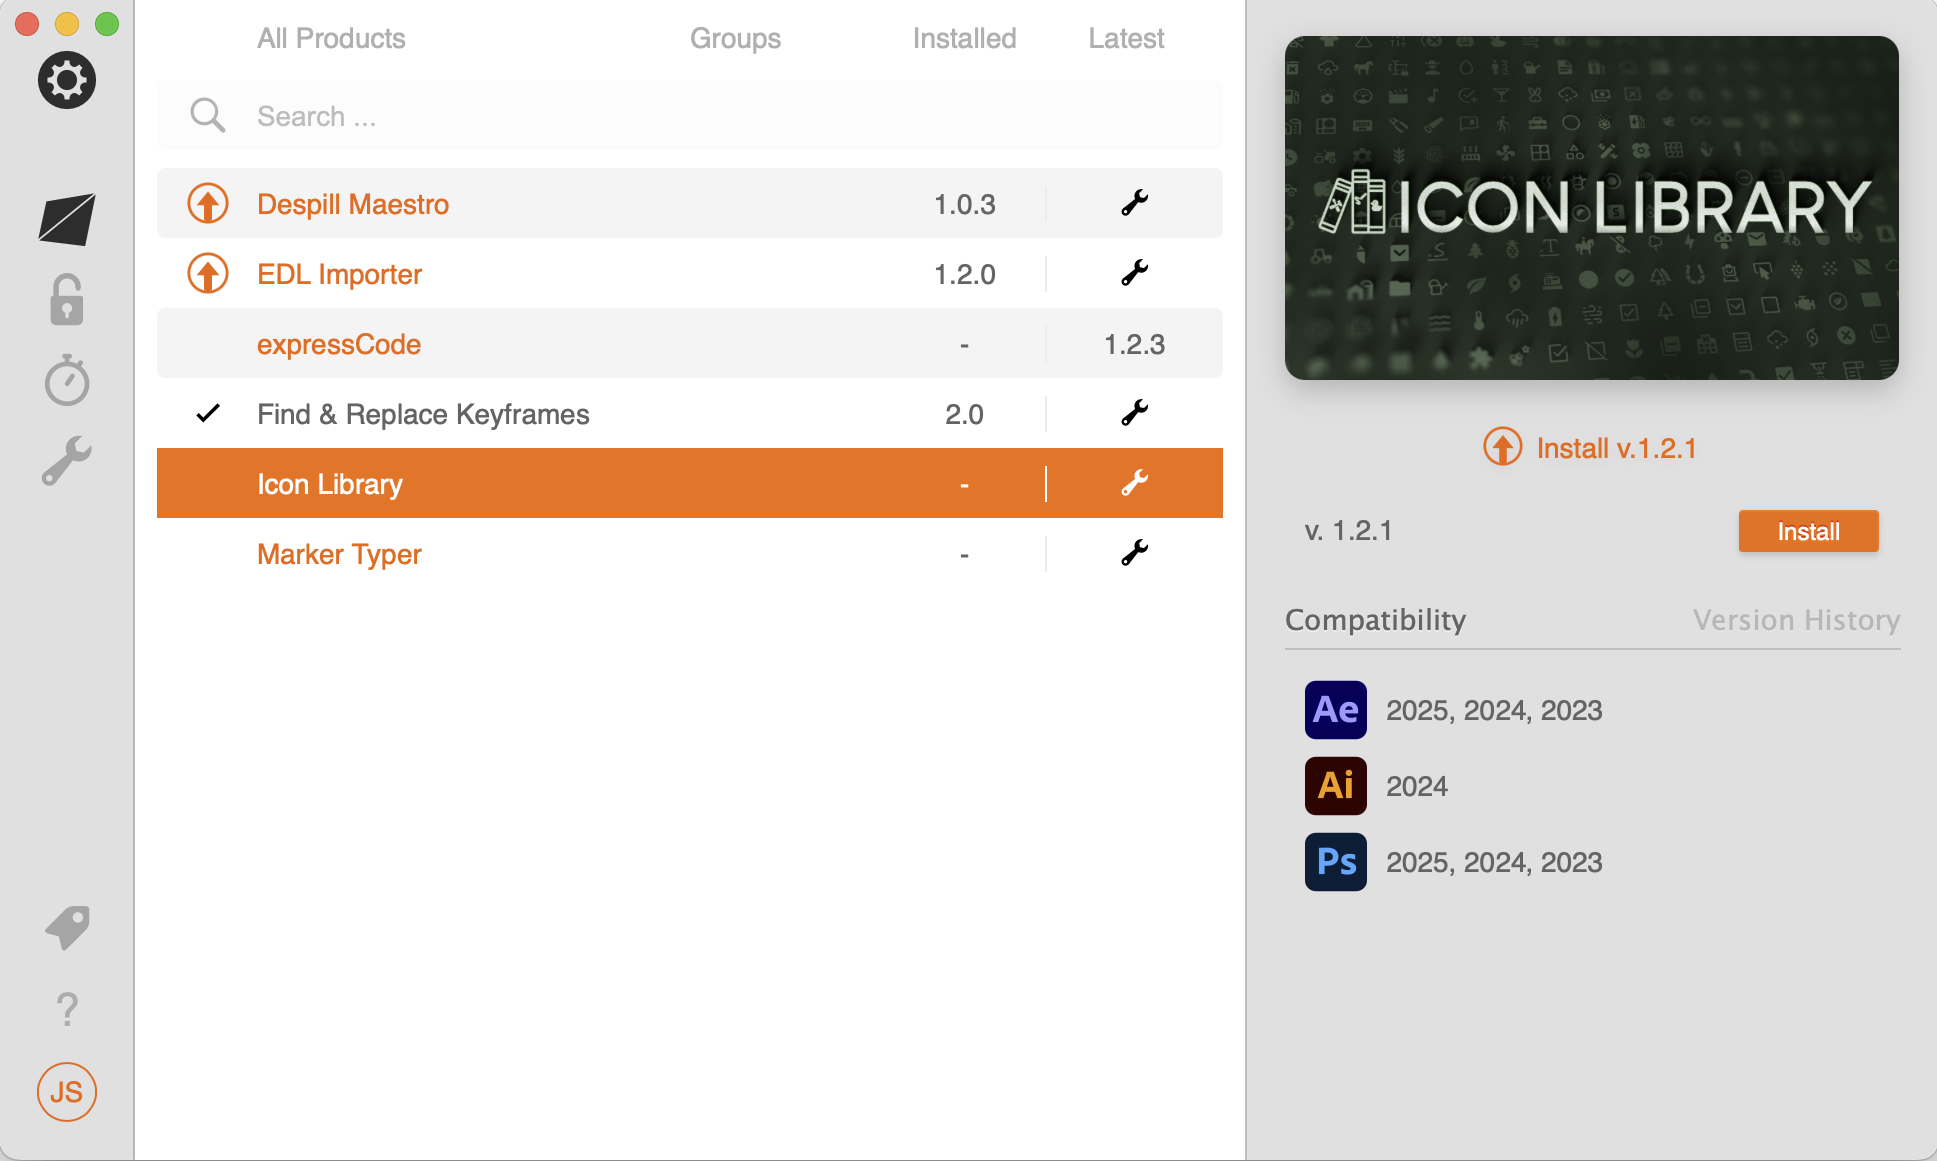
Task: Click the Installed column header
Action: pyautogui.click(x=964, y=39)
